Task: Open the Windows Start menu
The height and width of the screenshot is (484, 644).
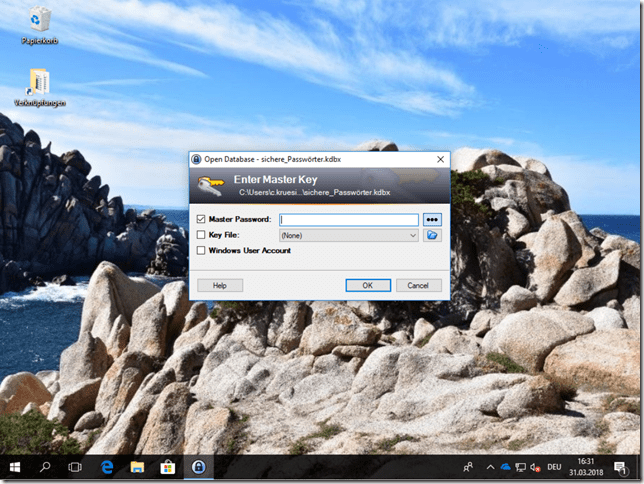Action: click(x=15, y=467)
